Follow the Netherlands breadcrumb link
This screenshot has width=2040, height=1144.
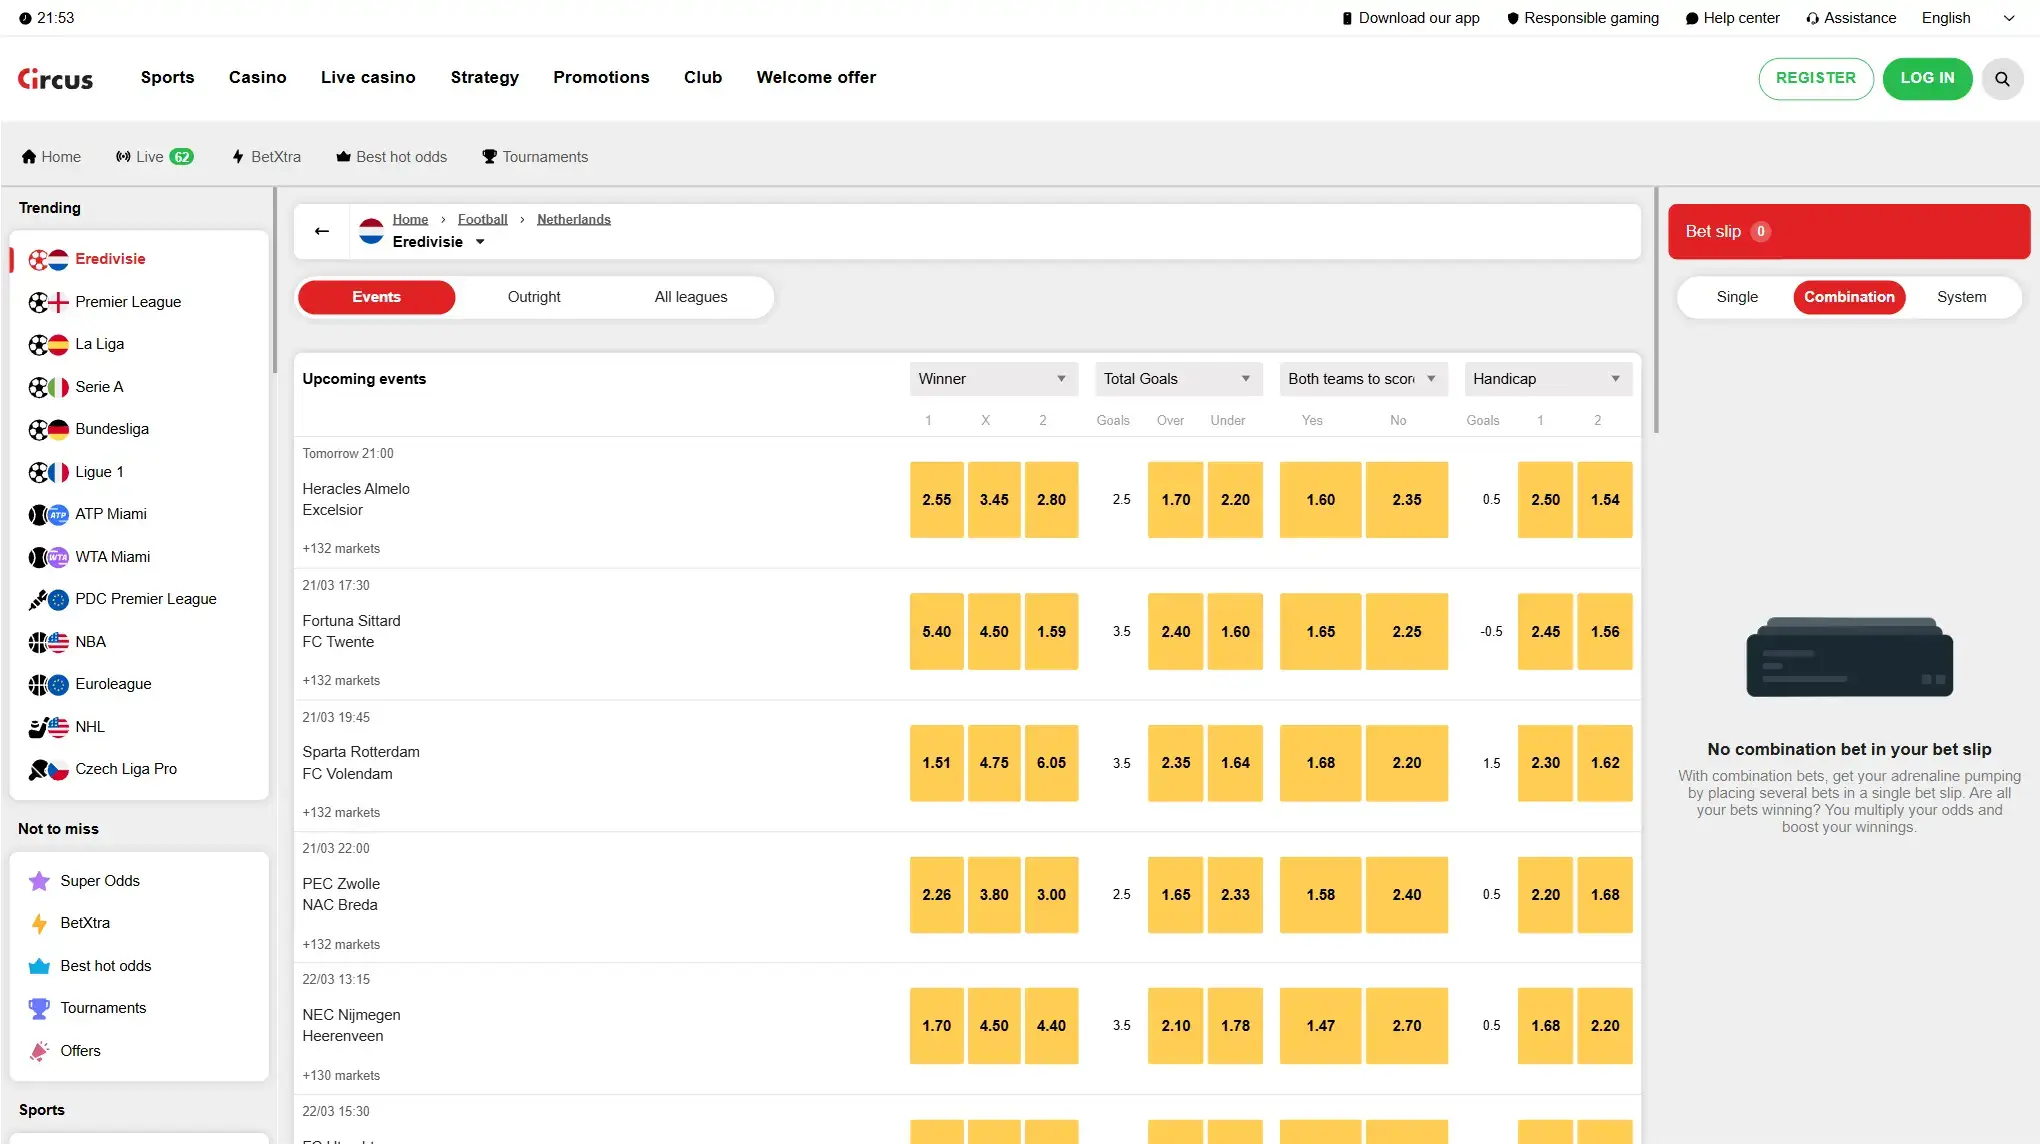point(574,219)
